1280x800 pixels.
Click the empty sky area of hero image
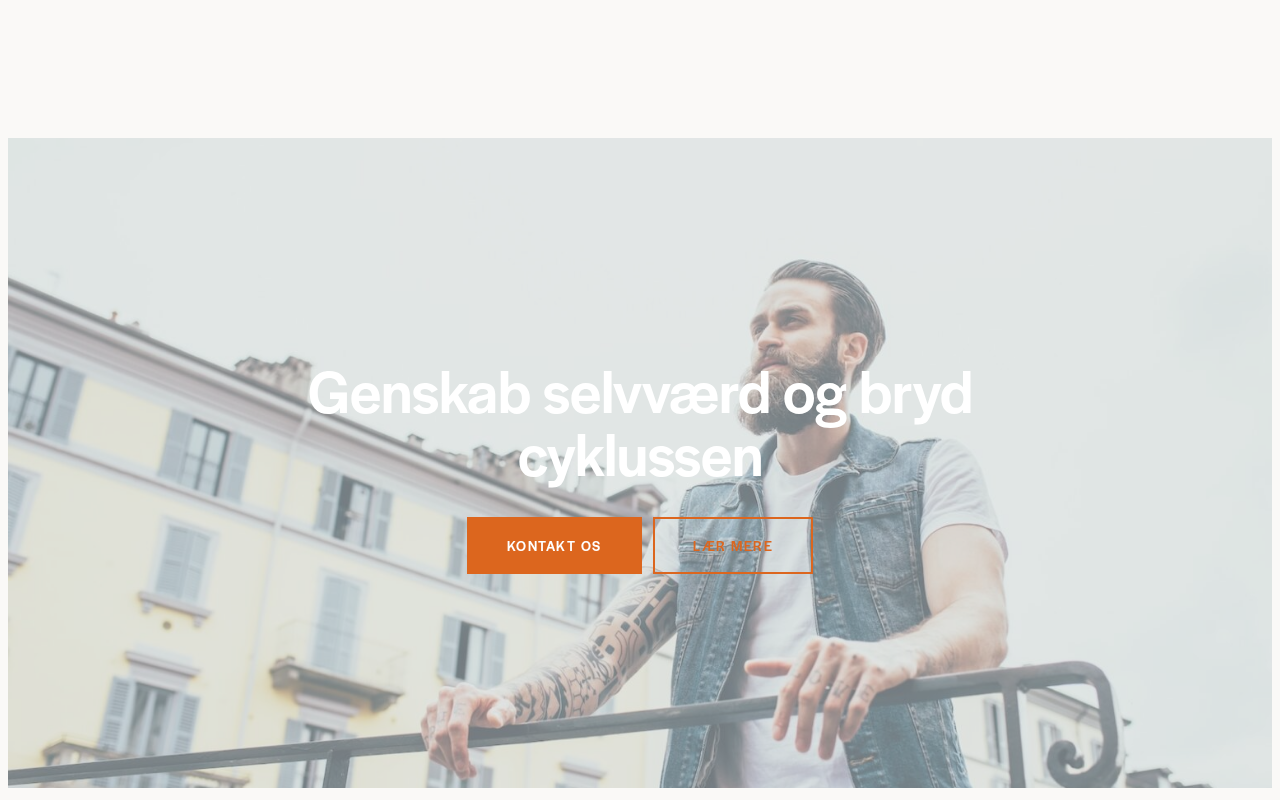click(400, 220)
